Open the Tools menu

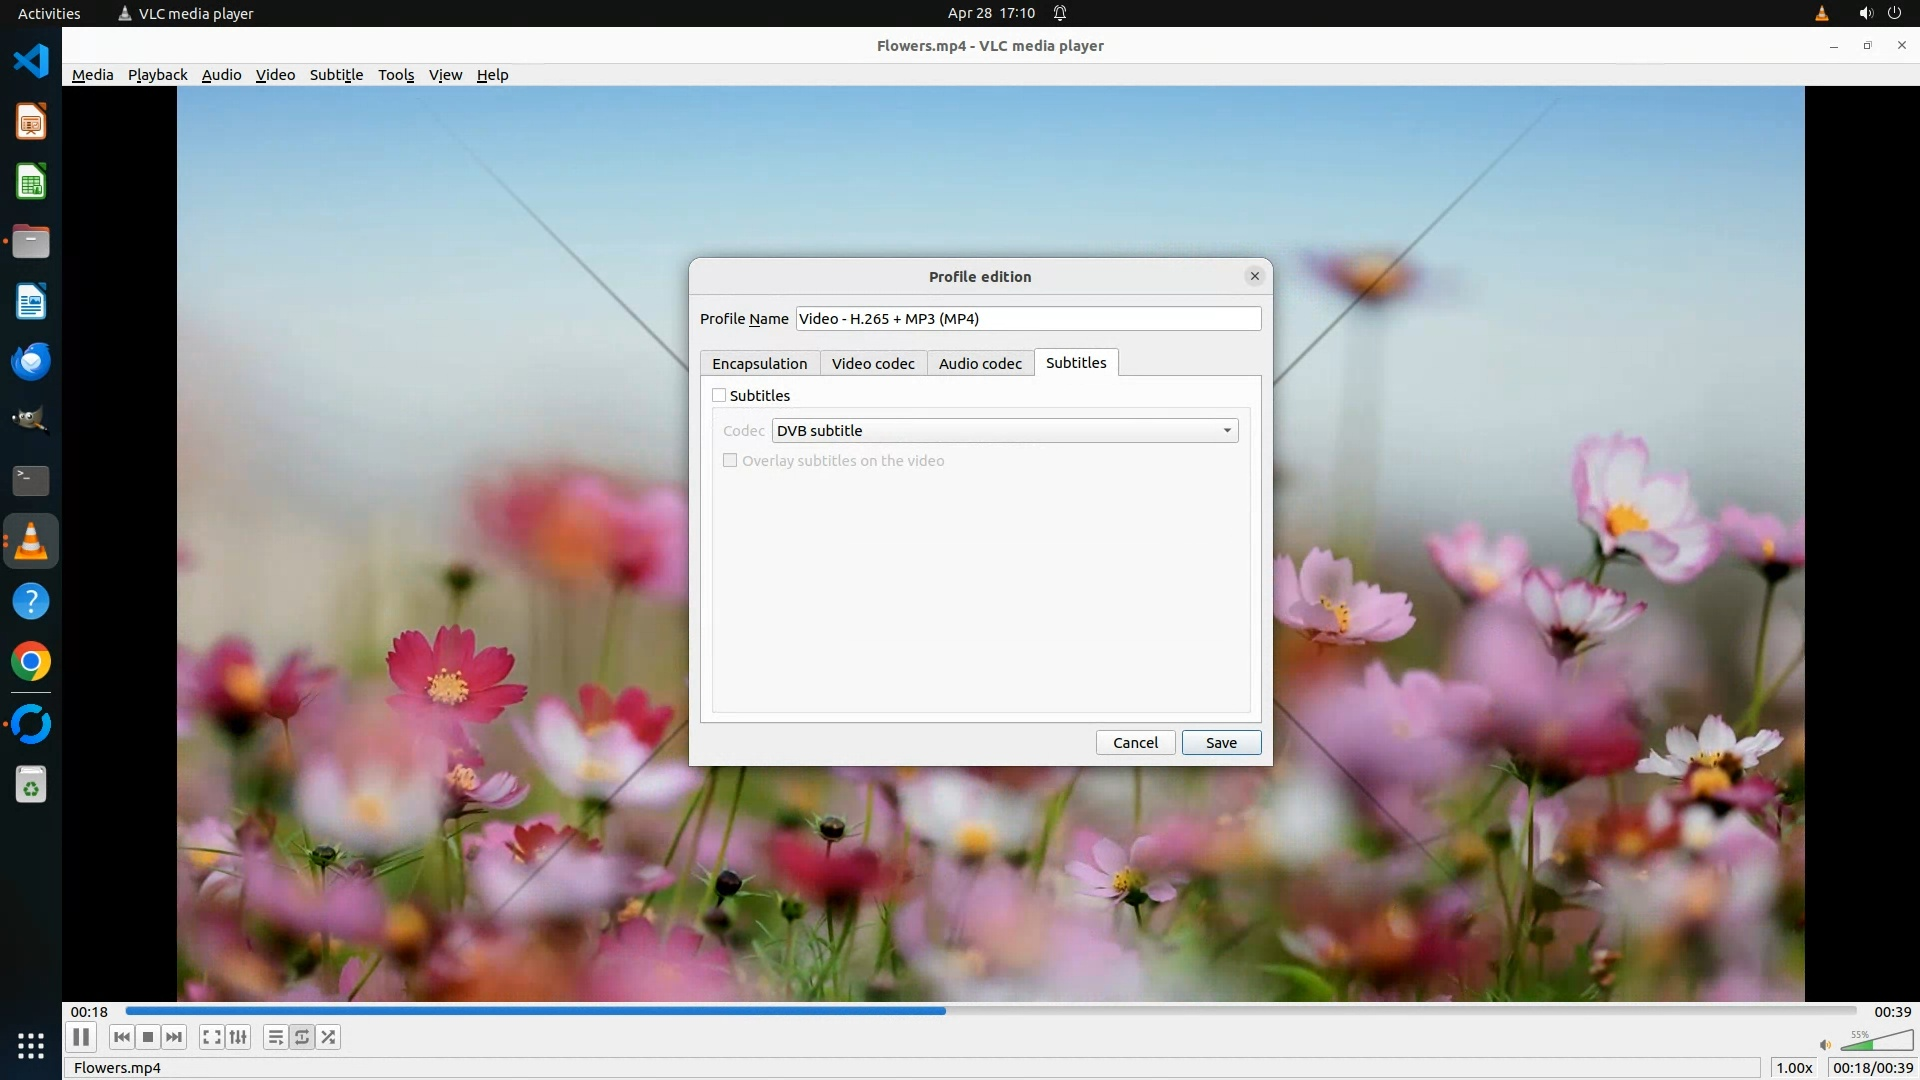click(x=396, y=75)
